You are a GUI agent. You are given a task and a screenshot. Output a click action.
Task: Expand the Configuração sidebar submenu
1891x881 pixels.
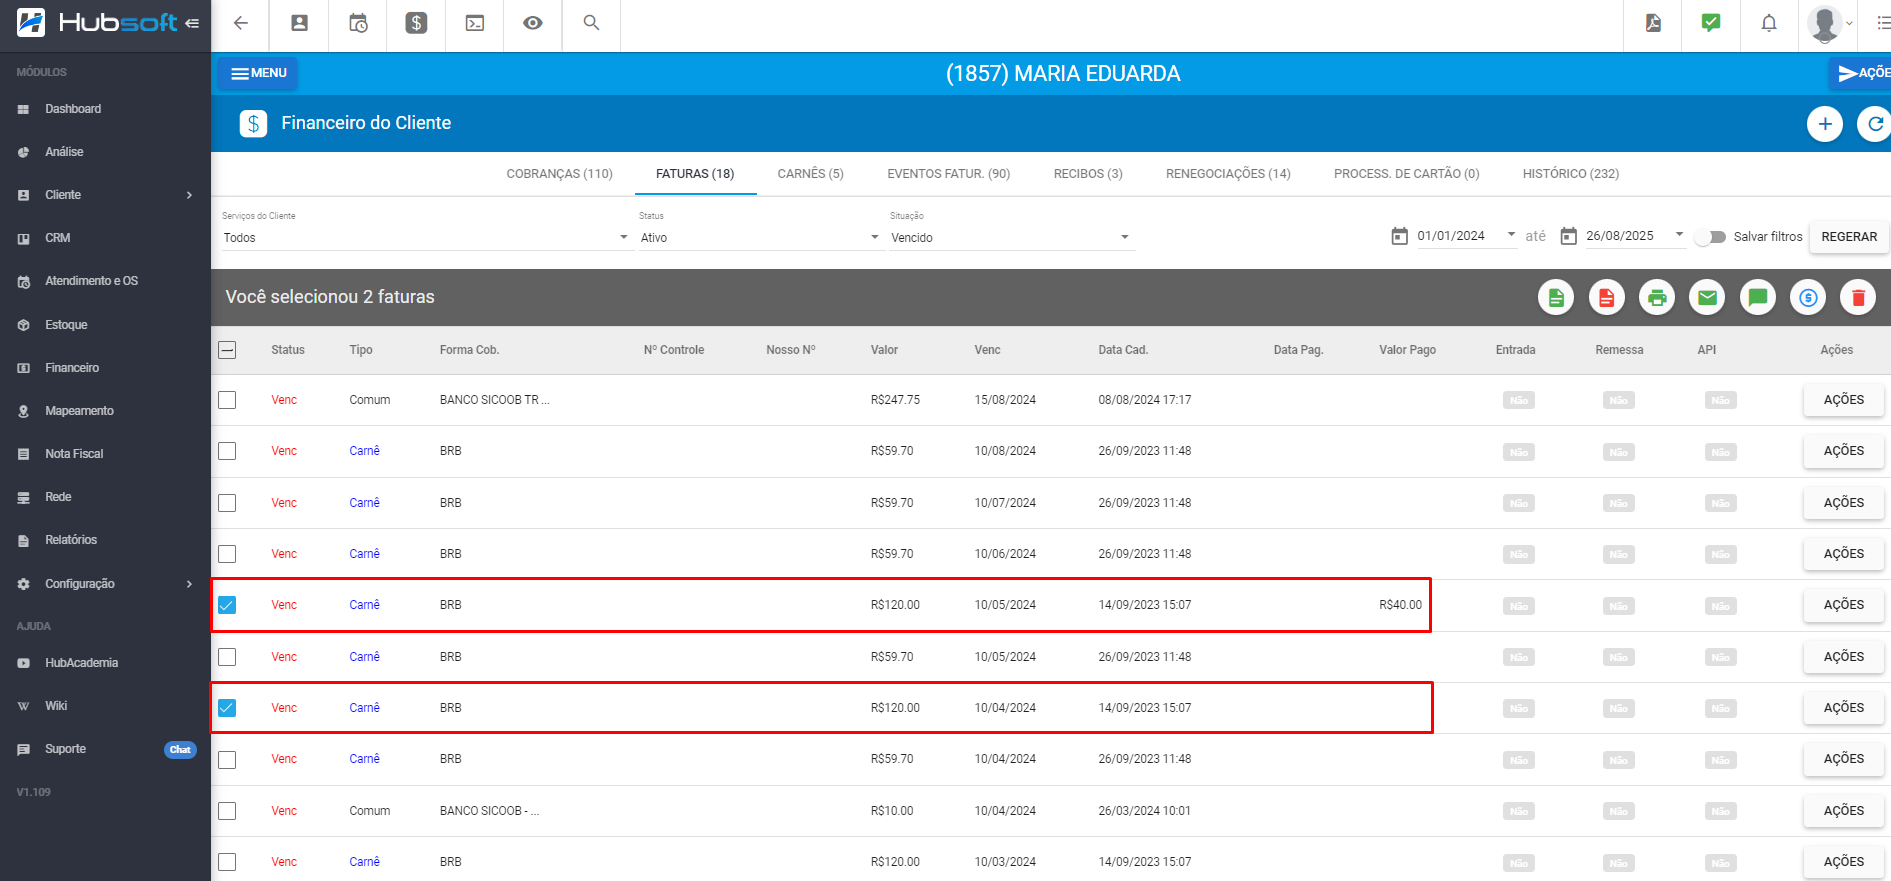[189, 584]
